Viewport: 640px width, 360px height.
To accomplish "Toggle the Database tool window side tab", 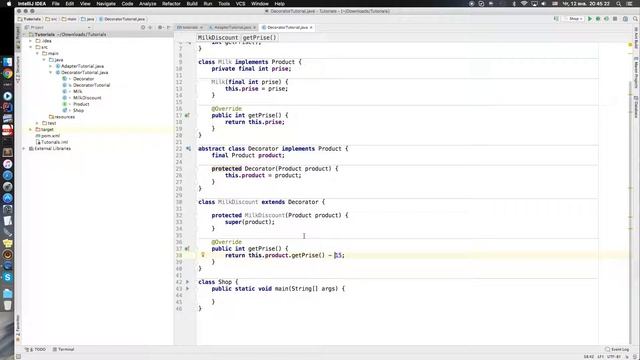I will pyautogui.click(x=636, y=107).
